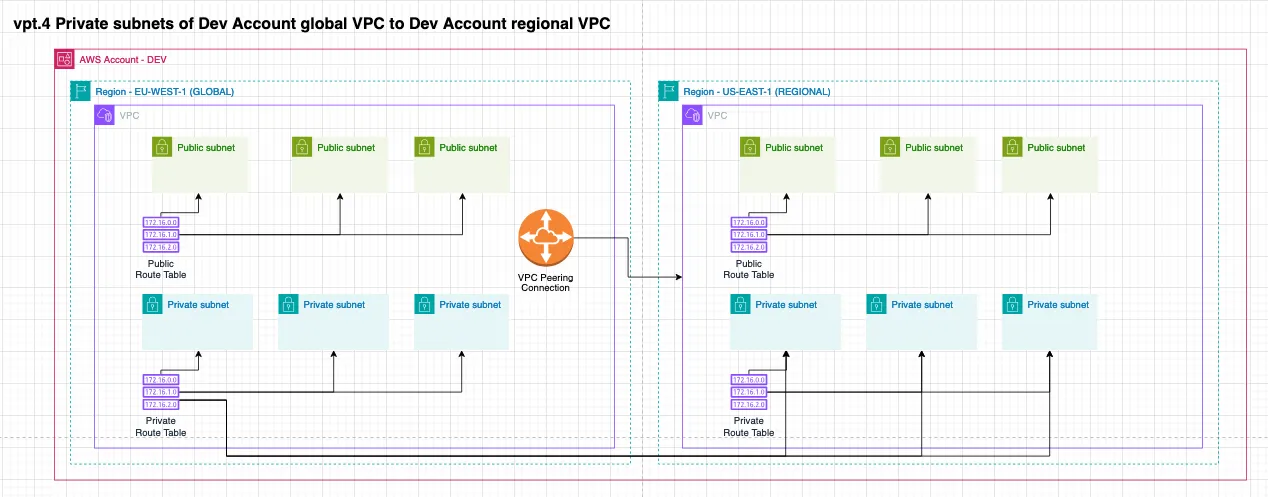This screenshot has height=497, width=1268.
Task: Click leftmost public subnet lock icon in EU-WEST-1
Action: point(162,147)
